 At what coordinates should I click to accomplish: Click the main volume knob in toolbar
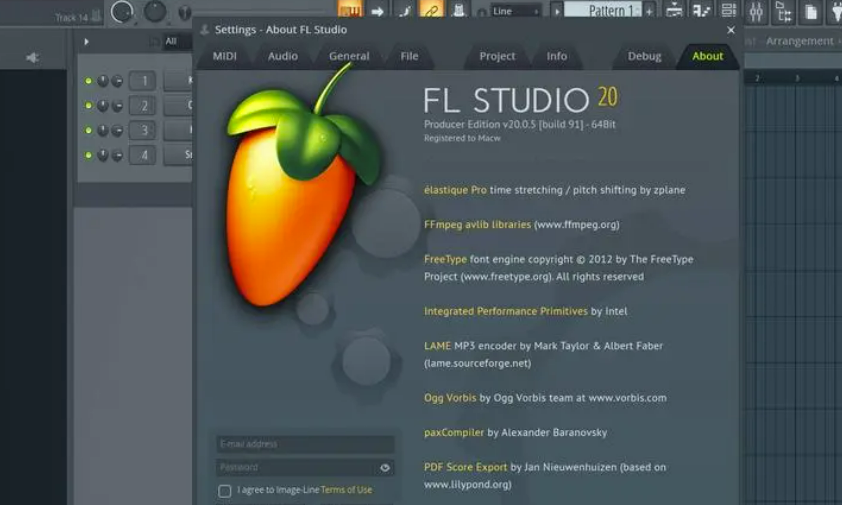coord(122,11)
